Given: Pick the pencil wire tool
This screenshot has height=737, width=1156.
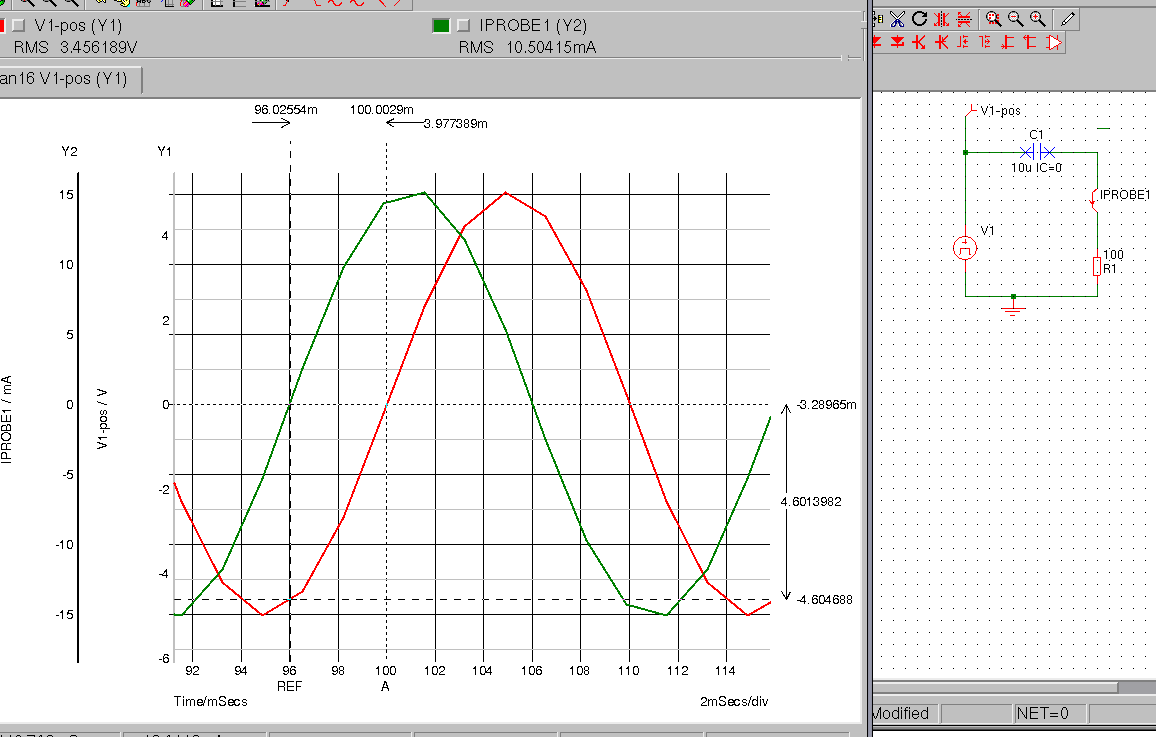Looking at the screenshot, I should coord(1068,19).
